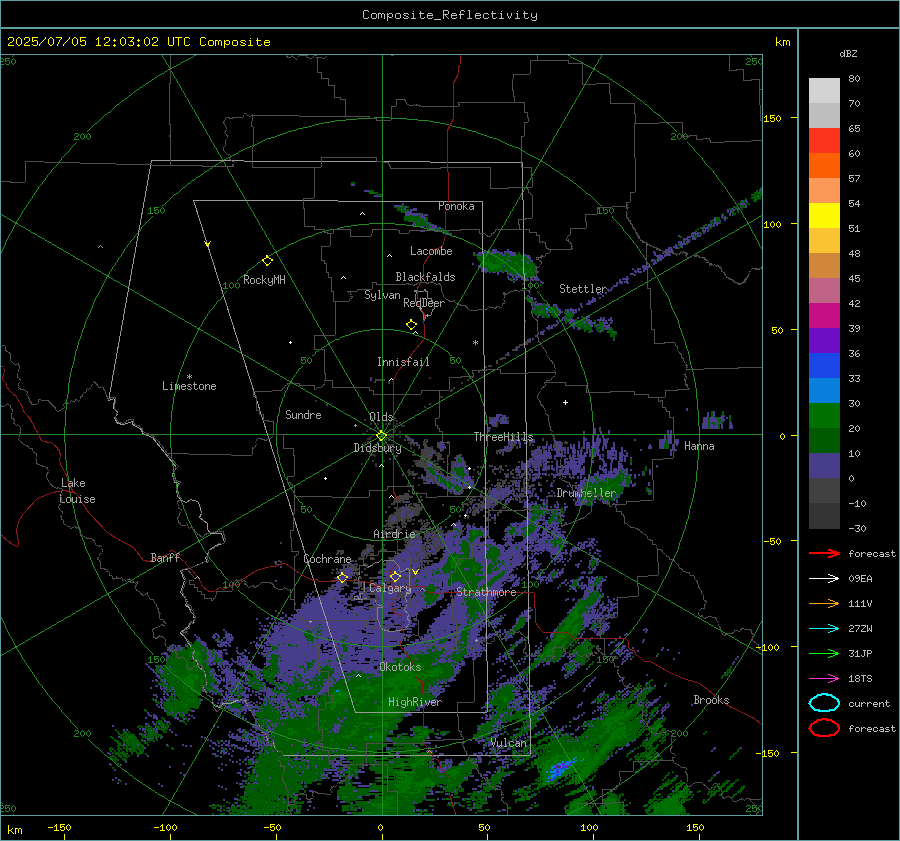Click the Vulcan town label
The width and height of the screenshot is (900, 841).
508,743
